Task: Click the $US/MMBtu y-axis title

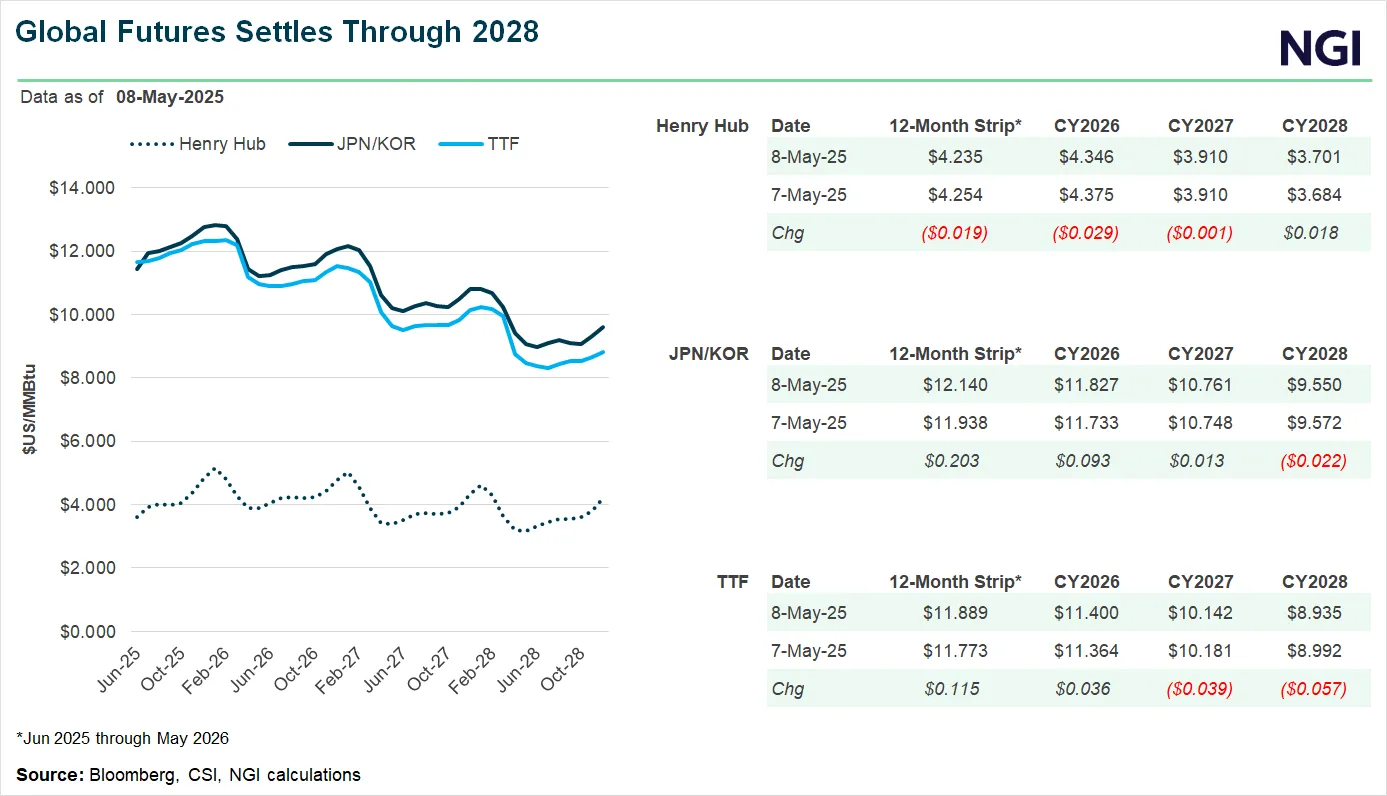Action: [30, 409]
